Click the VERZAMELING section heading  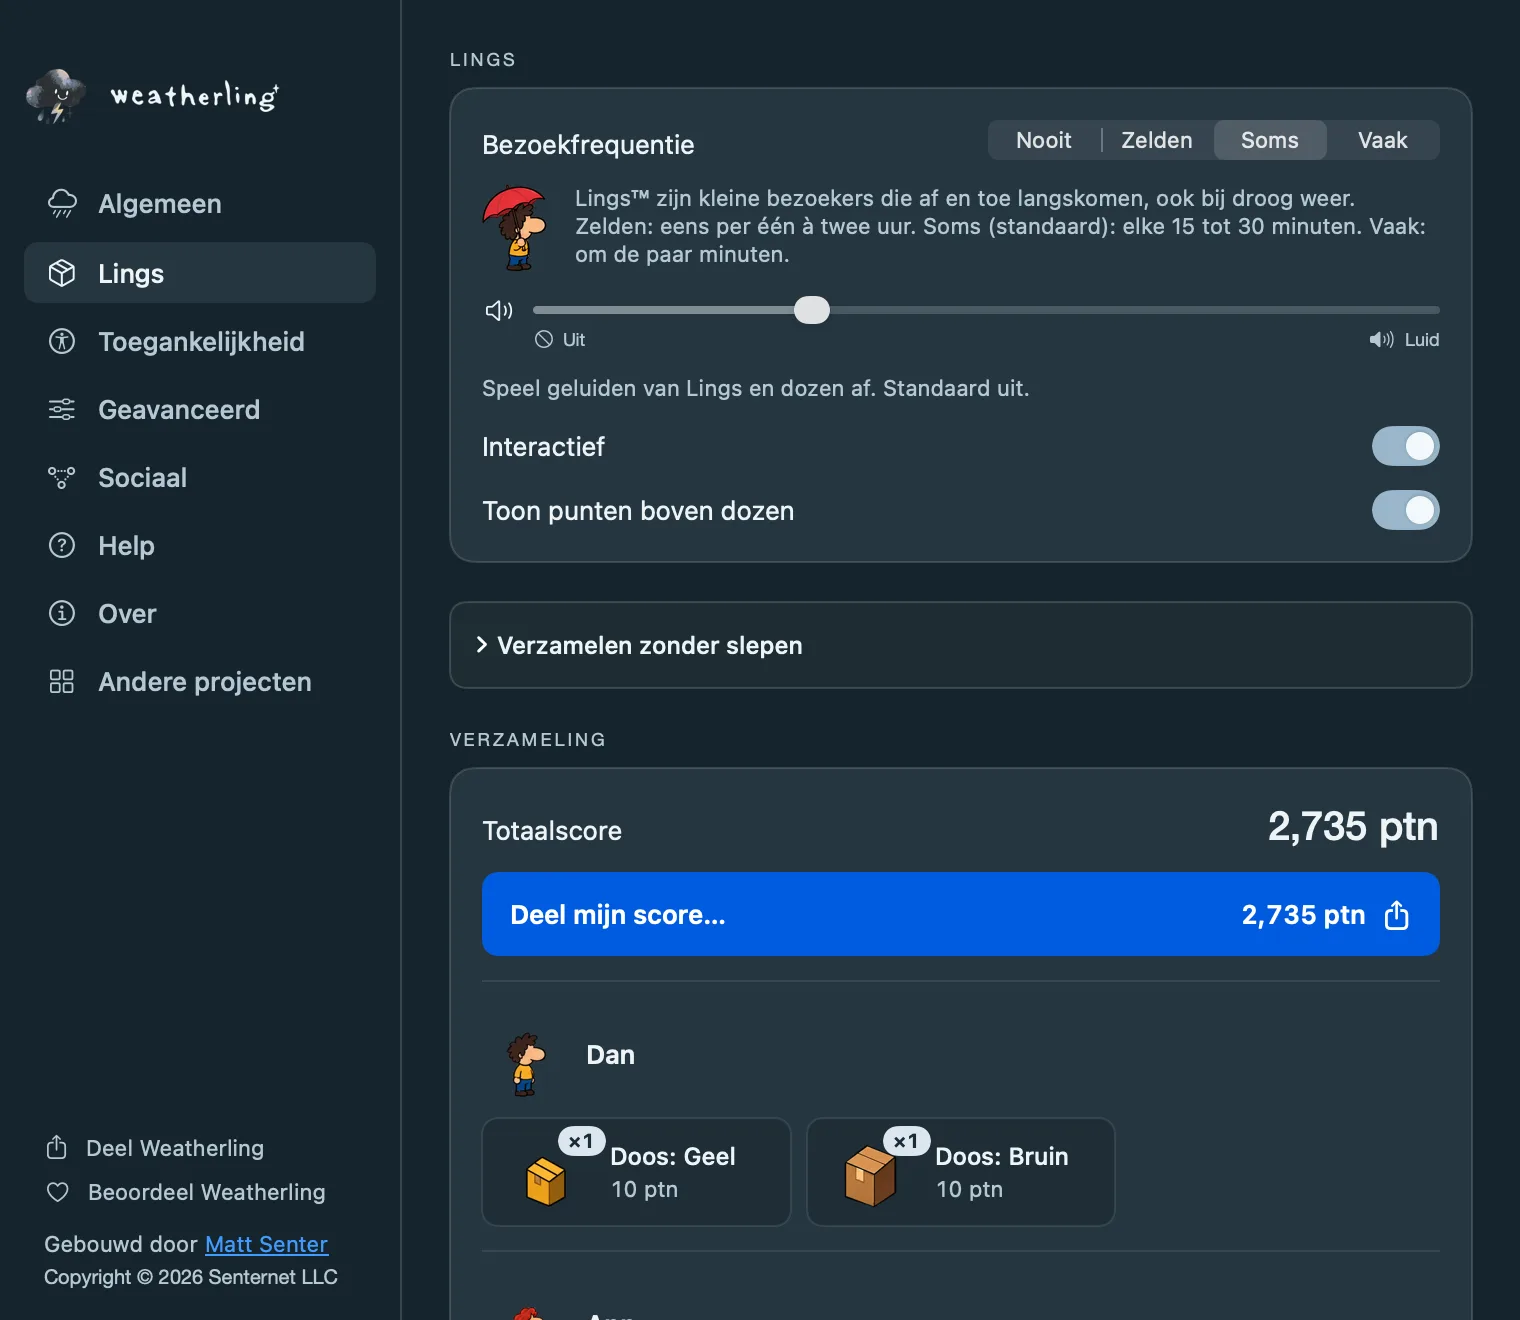pyautogui.click(x=528, y=740)
